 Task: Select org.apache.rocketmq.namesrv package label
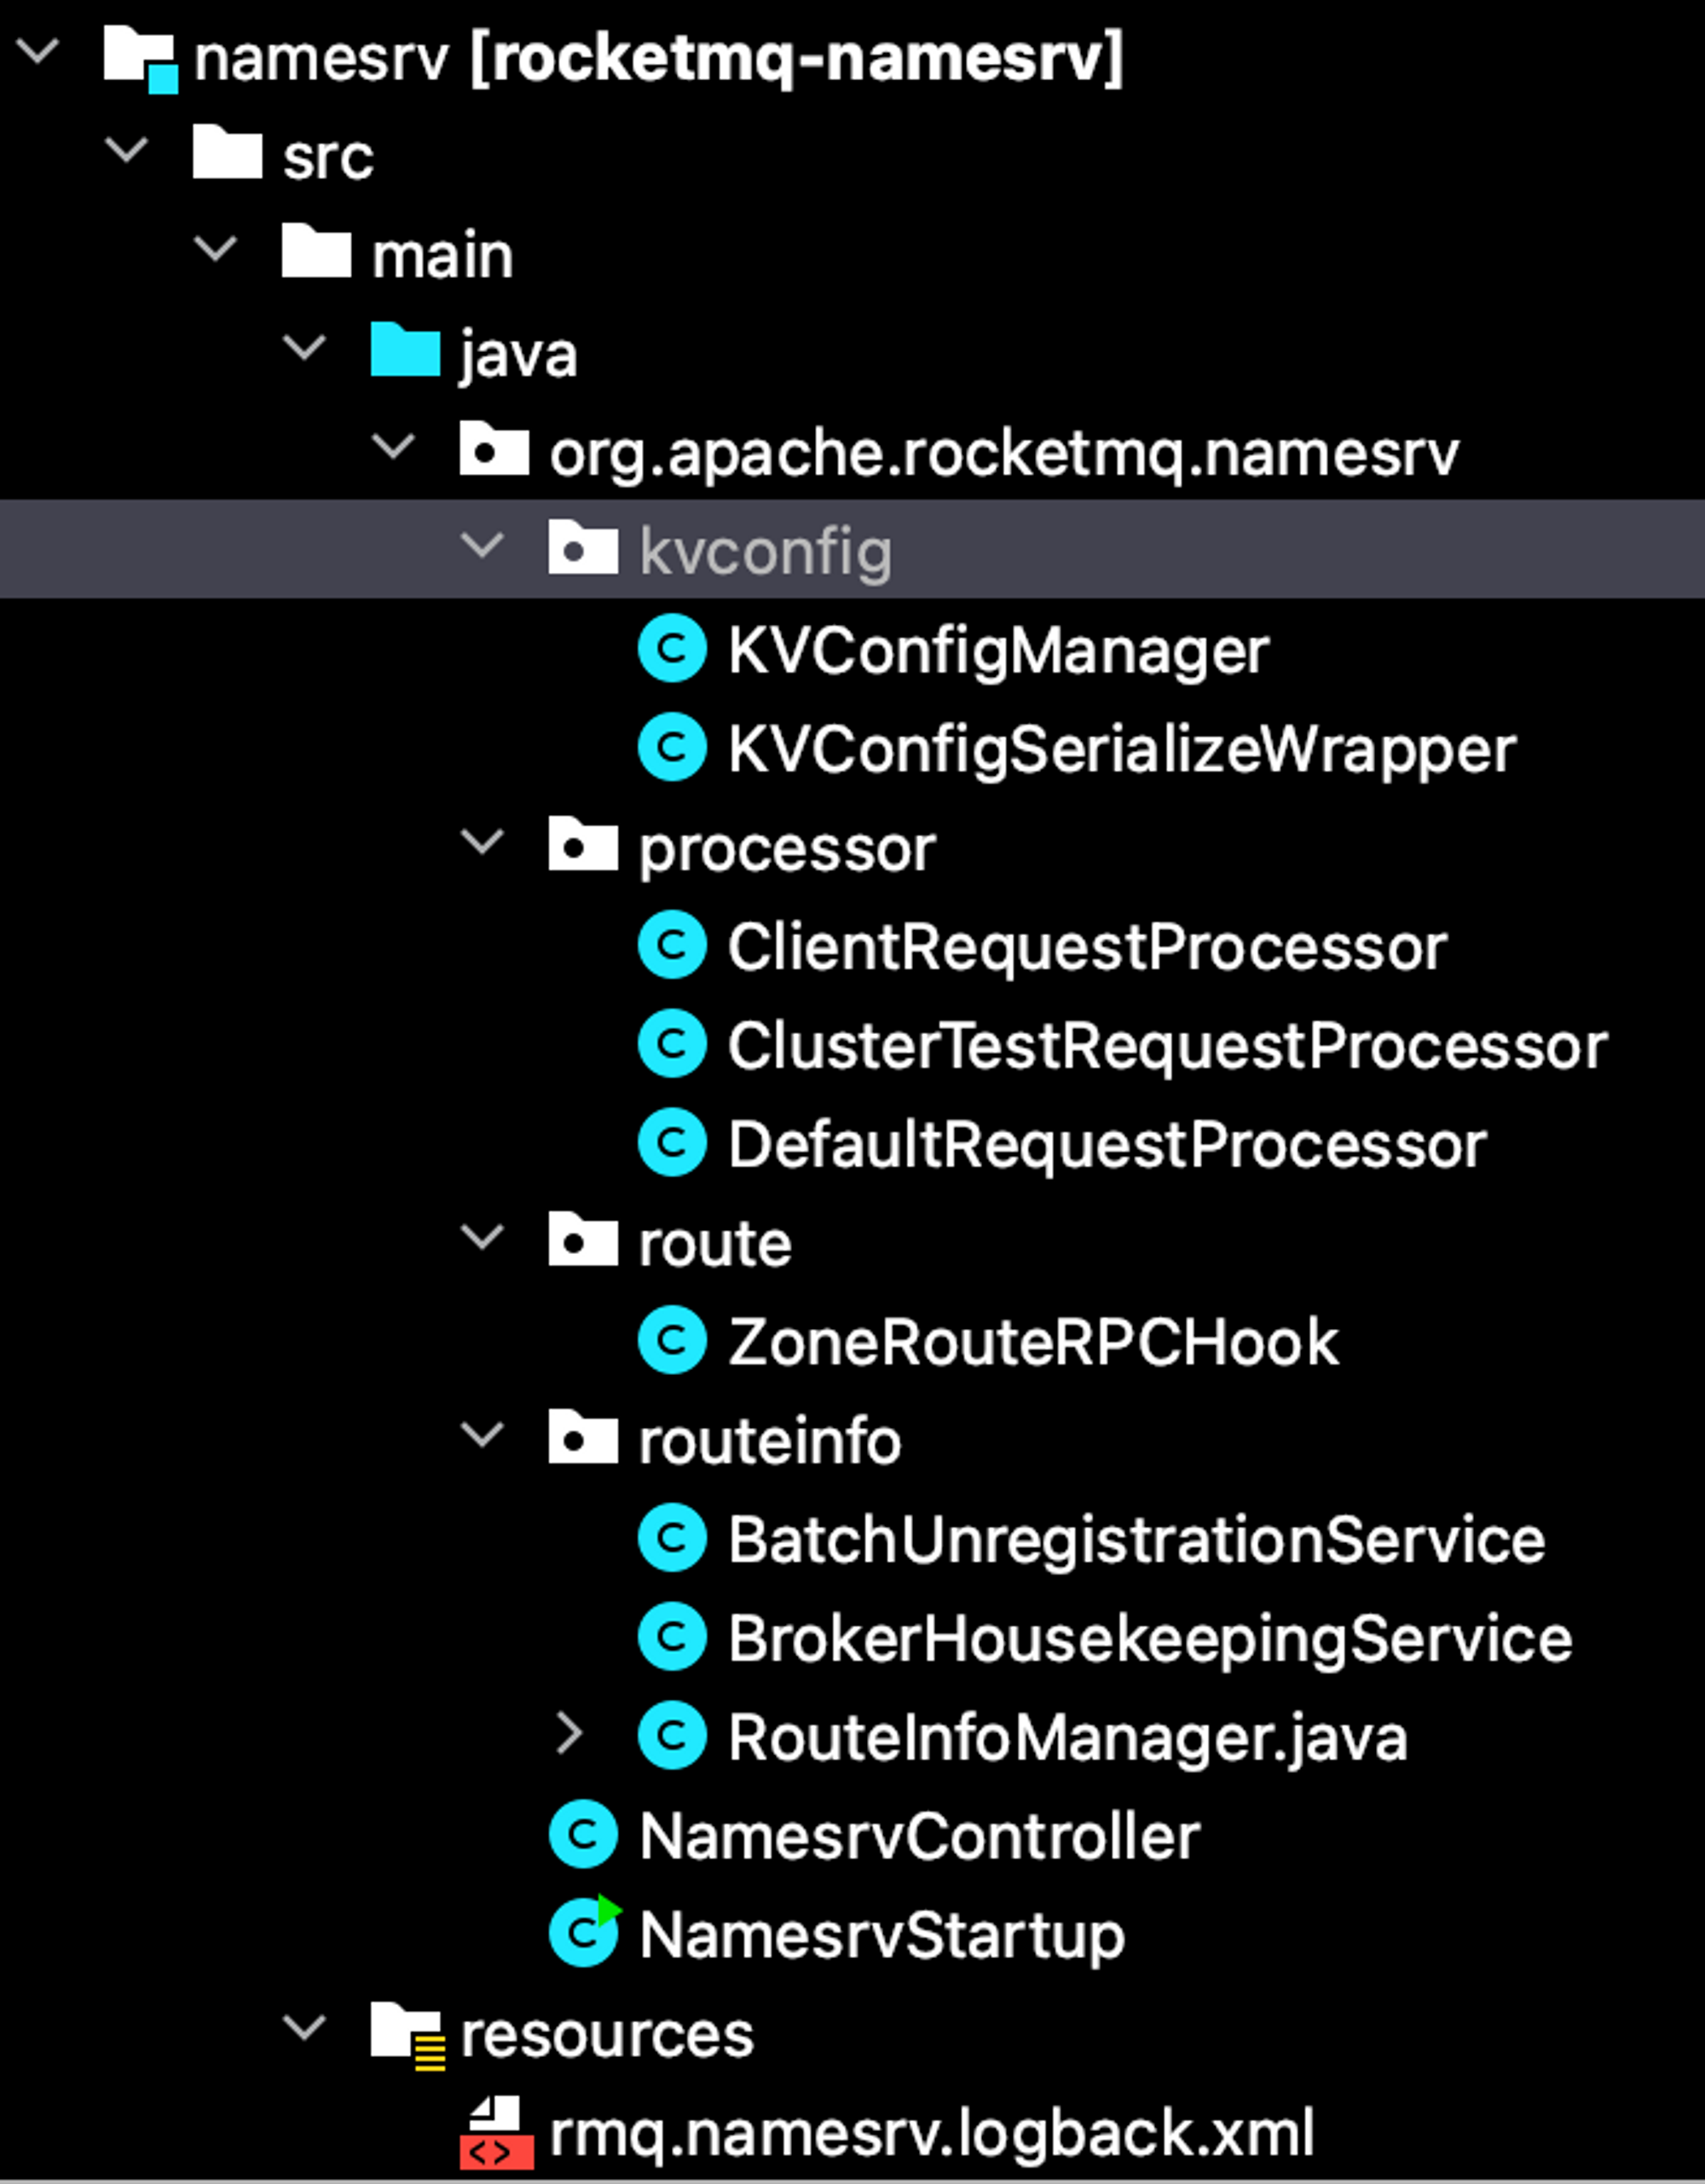tap(1004, 454)
